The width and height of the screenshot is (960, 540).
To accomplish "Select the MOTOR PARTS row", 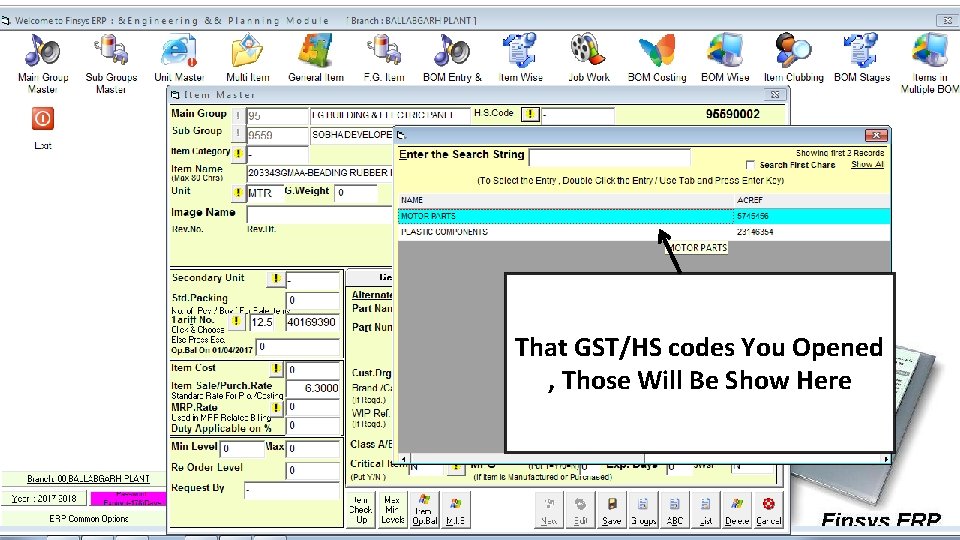I will (x=643, y=216).
